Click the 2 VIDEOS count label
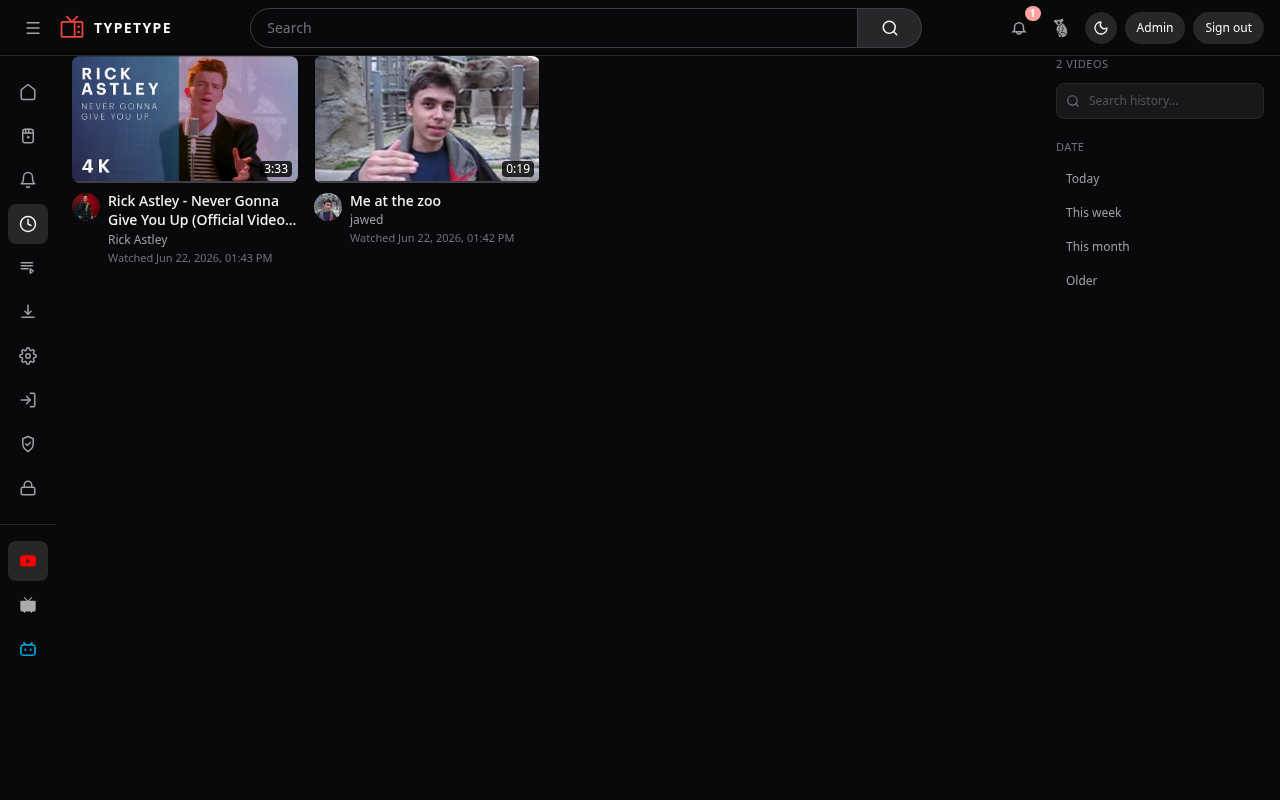The height and width of the screenshot is (800, 1280). point(1082,64)
